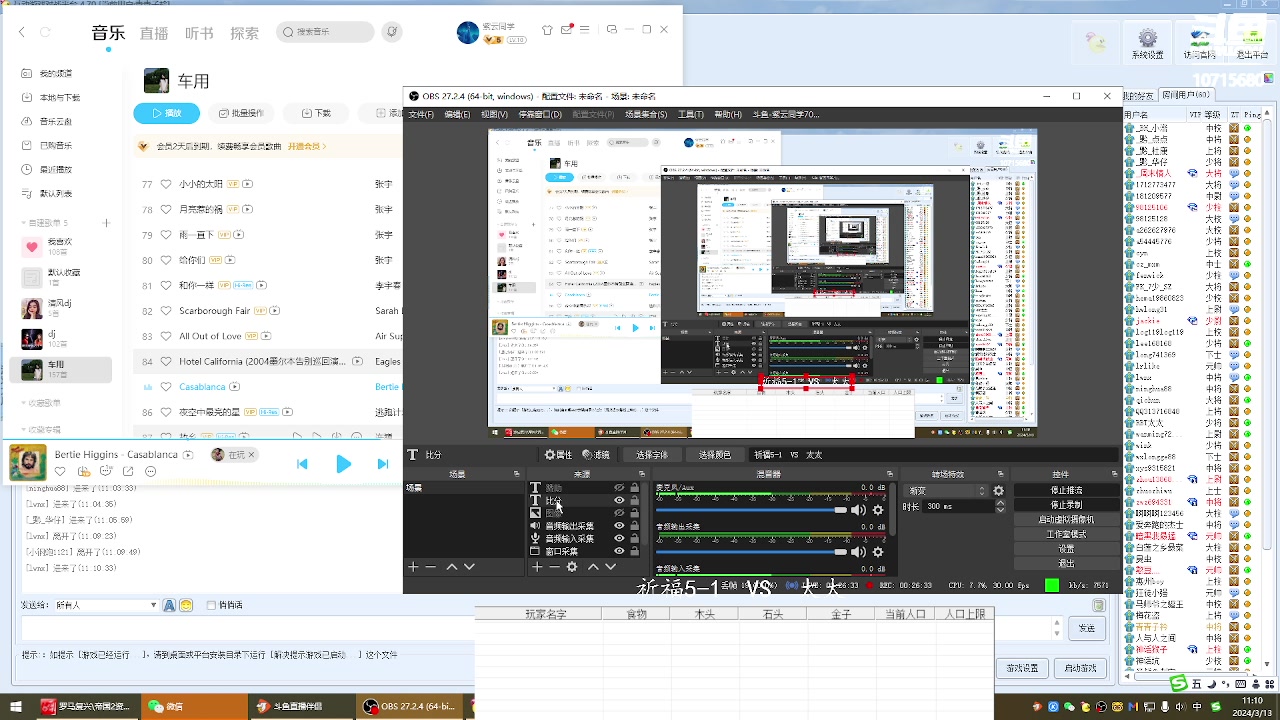The image size is (1280, 720).
Task: Click 选择字体 button
Action: click(652, 455)
